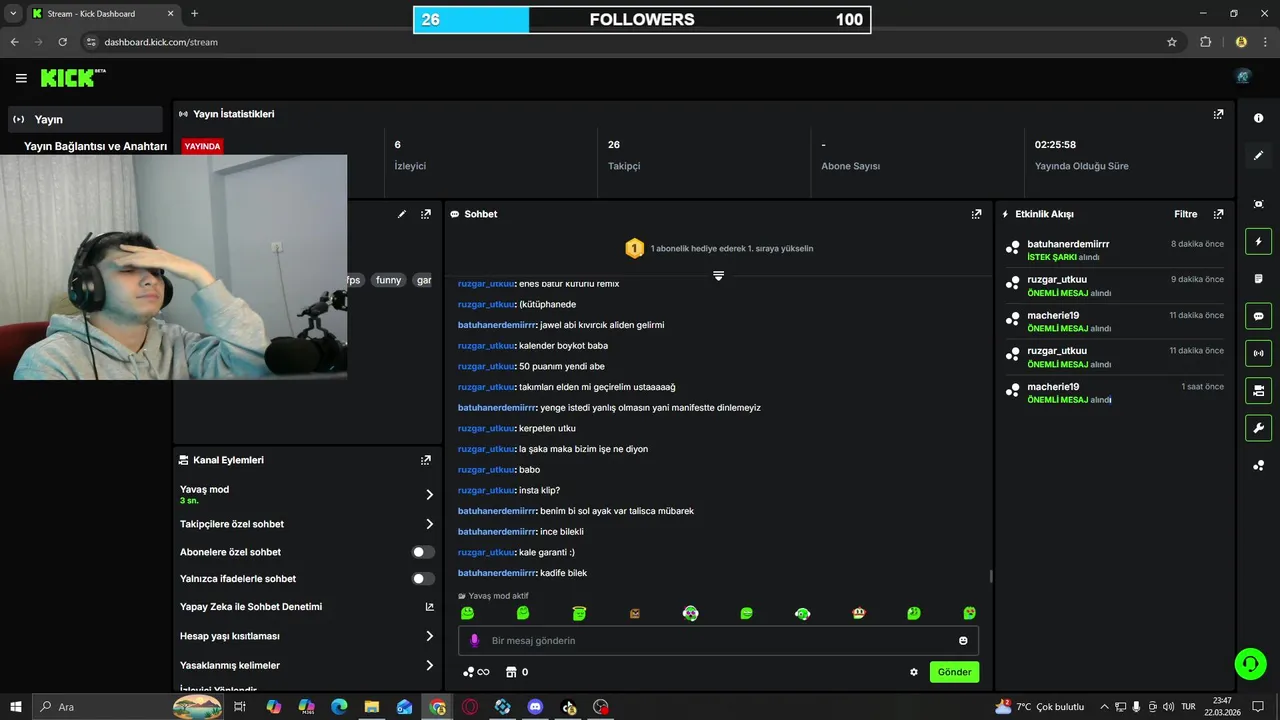Click the gift shop icon showing 0
Viewport: 1280px width, 720px height.
[517, 672]
